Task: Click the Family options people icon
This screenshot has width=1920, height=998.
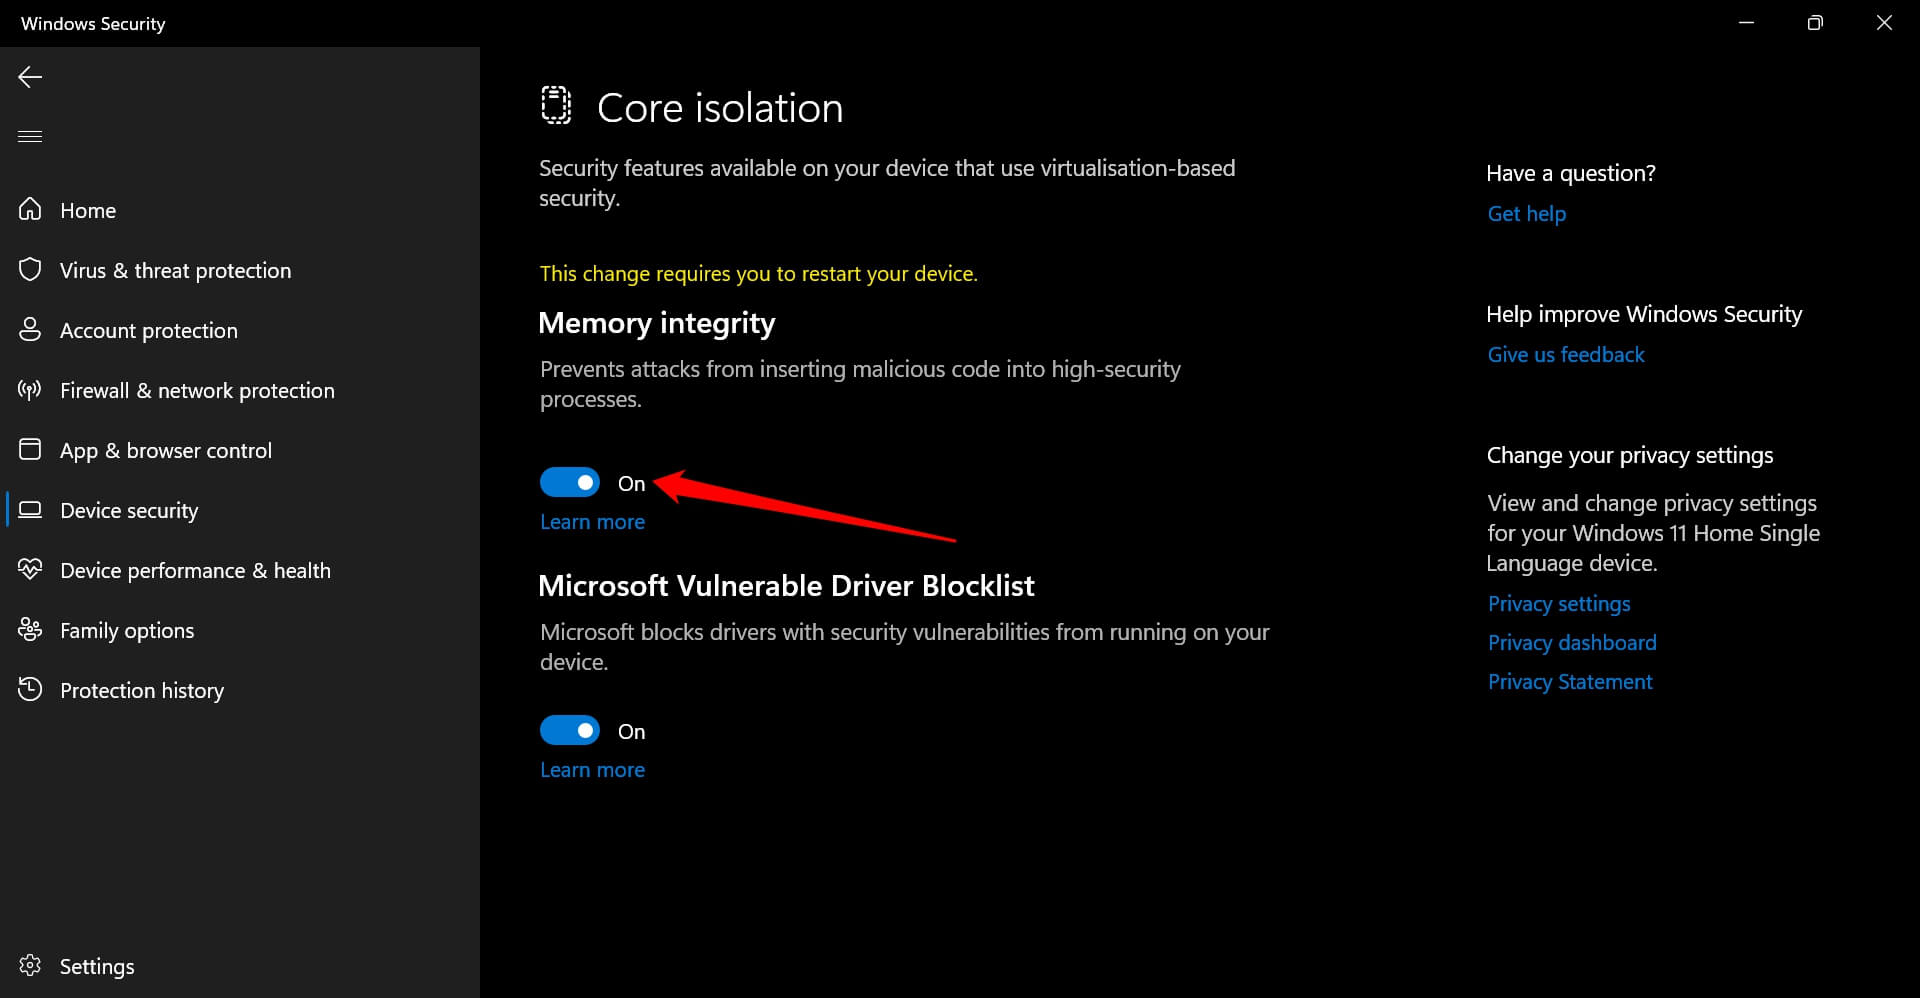Action: (x=30, y=629)
